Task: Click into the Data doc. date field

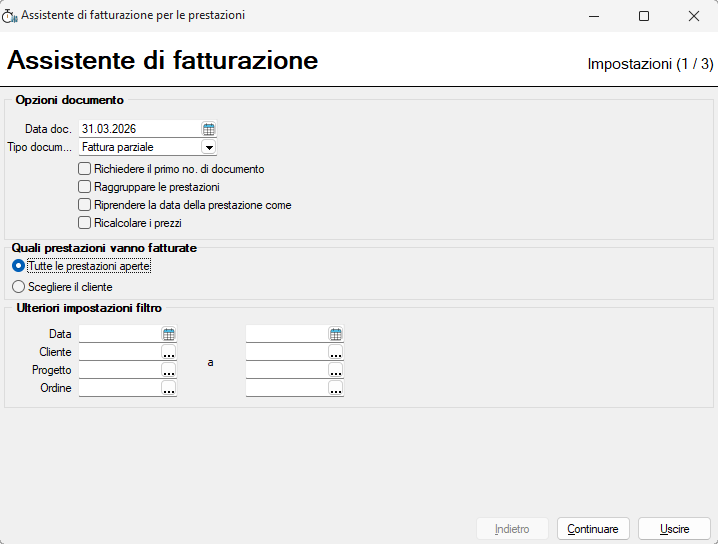Action: (x=139, y=129)
